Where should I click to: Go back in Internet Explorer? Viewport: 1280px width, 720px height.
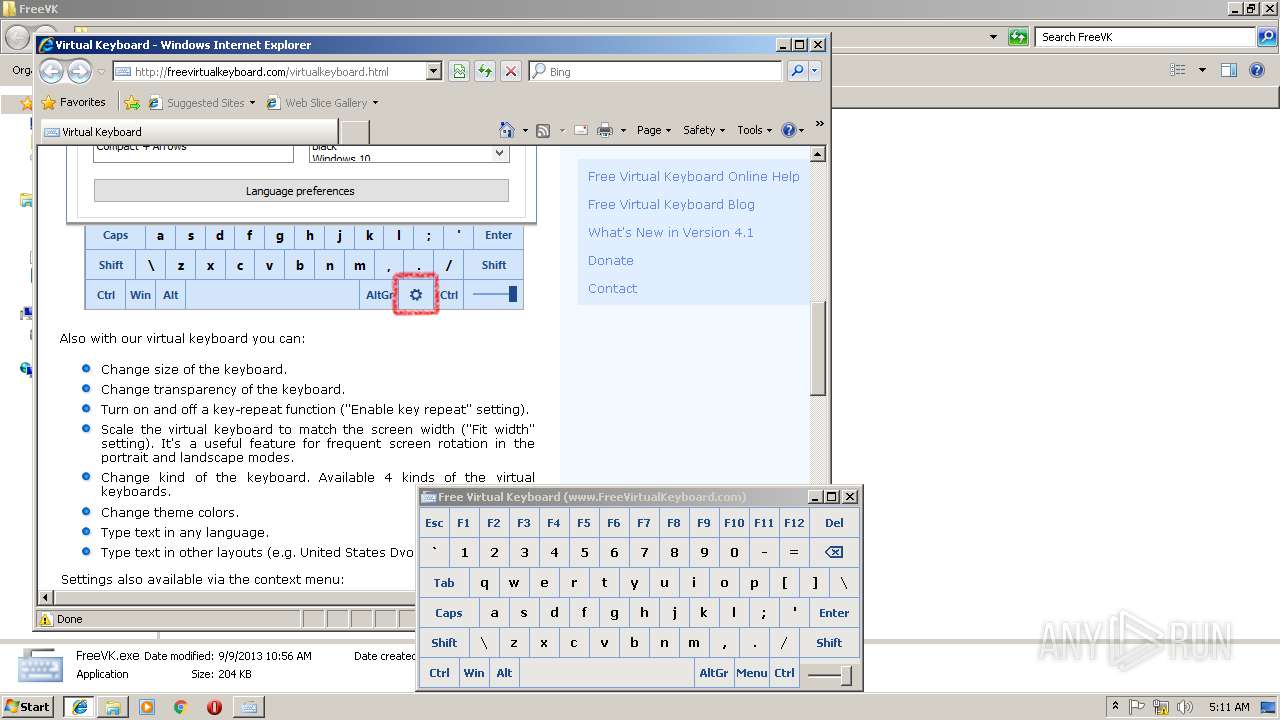51,71
